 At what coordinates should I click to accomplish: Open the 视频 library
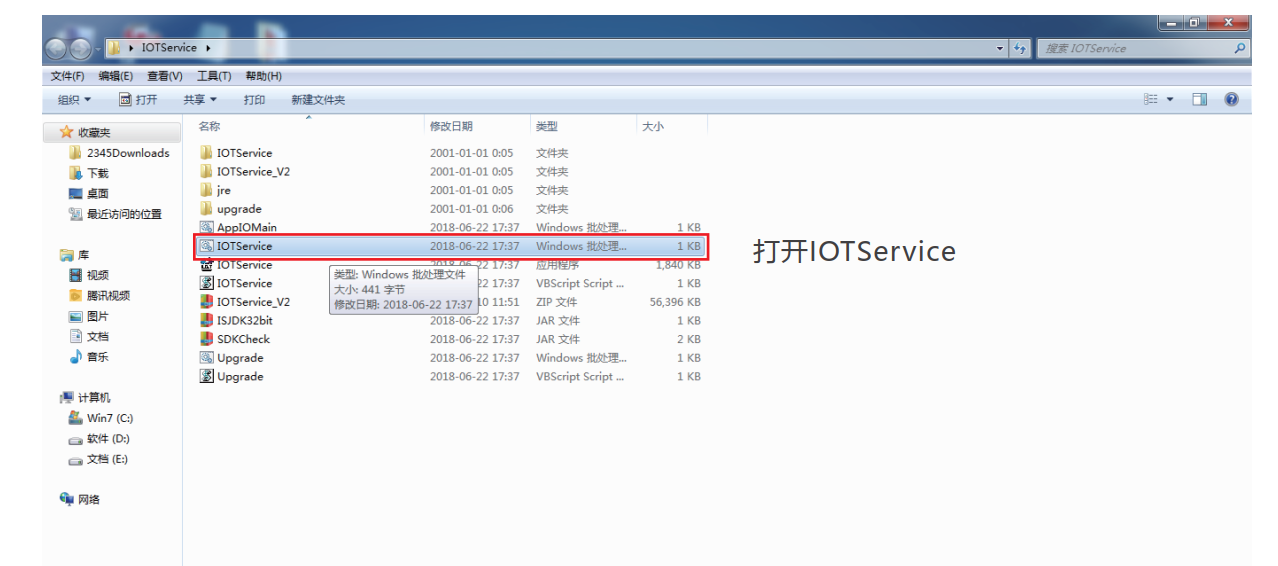pos(89,275)
